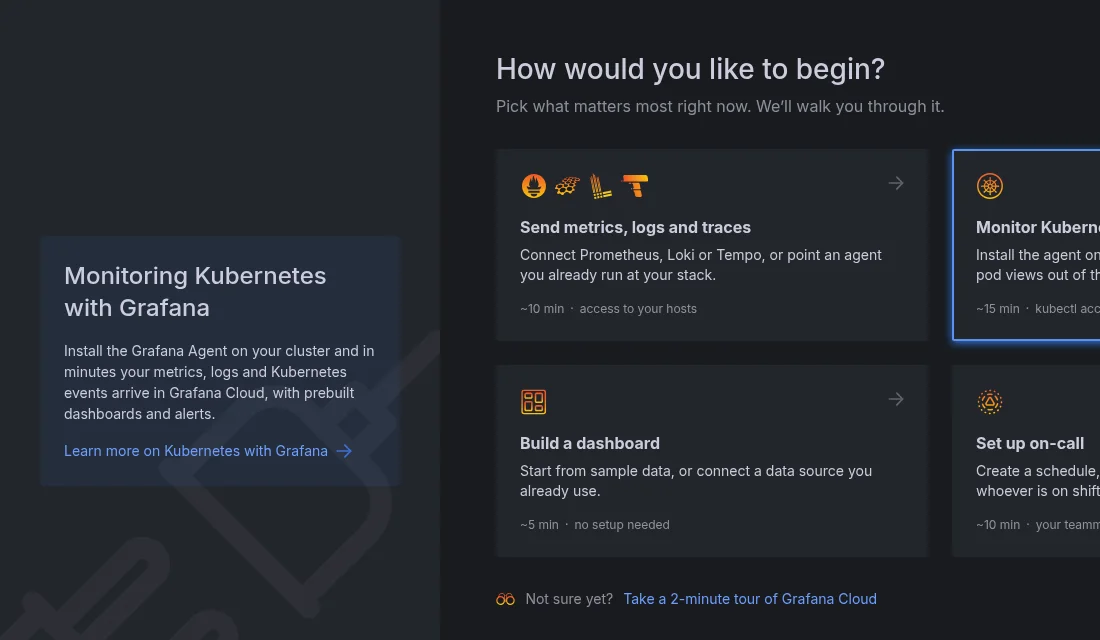Click Build a dashboard card description text
The width and height of the screenshot is (1100, 640).
[695, 481]
